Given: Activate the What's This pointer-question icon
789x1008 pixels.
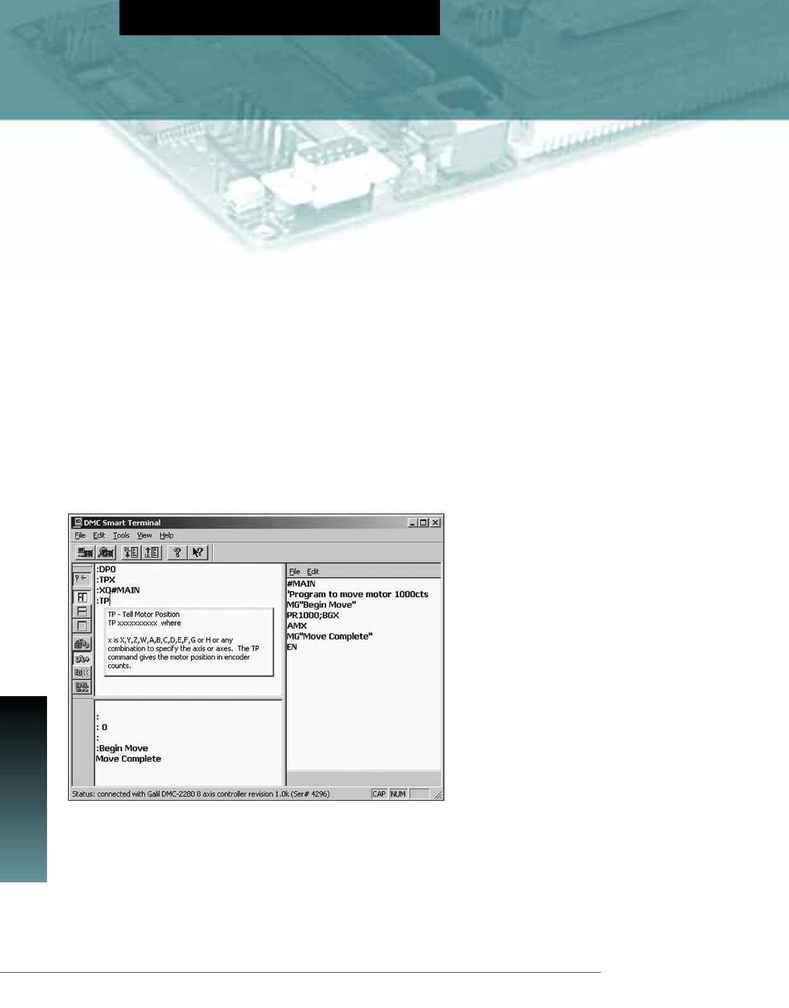Looking at the screenshot, I should pyautogui.click(x=198, y=552).
